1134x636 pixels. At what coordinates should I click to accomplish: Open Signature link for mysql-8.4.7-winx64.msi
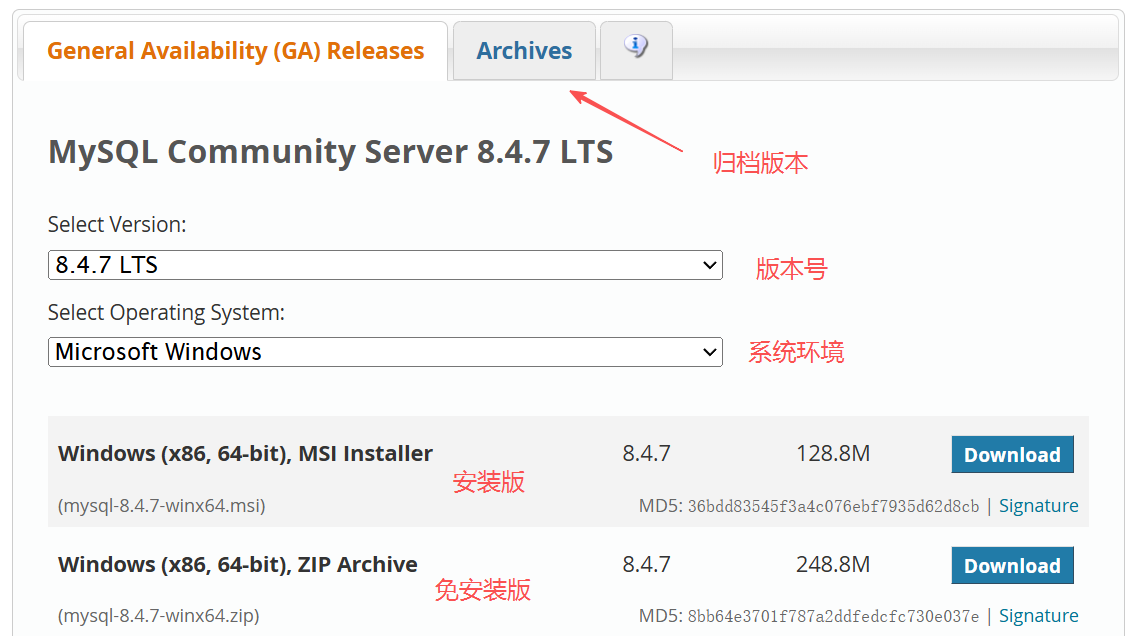tap(1039, 506)
